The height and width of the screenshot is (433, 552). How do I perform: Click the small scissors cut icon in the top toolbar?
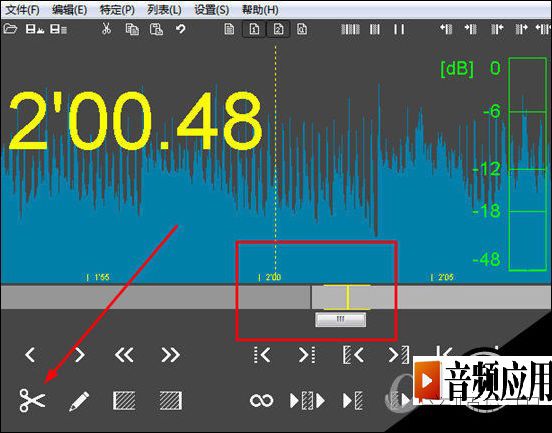point(106,29)
